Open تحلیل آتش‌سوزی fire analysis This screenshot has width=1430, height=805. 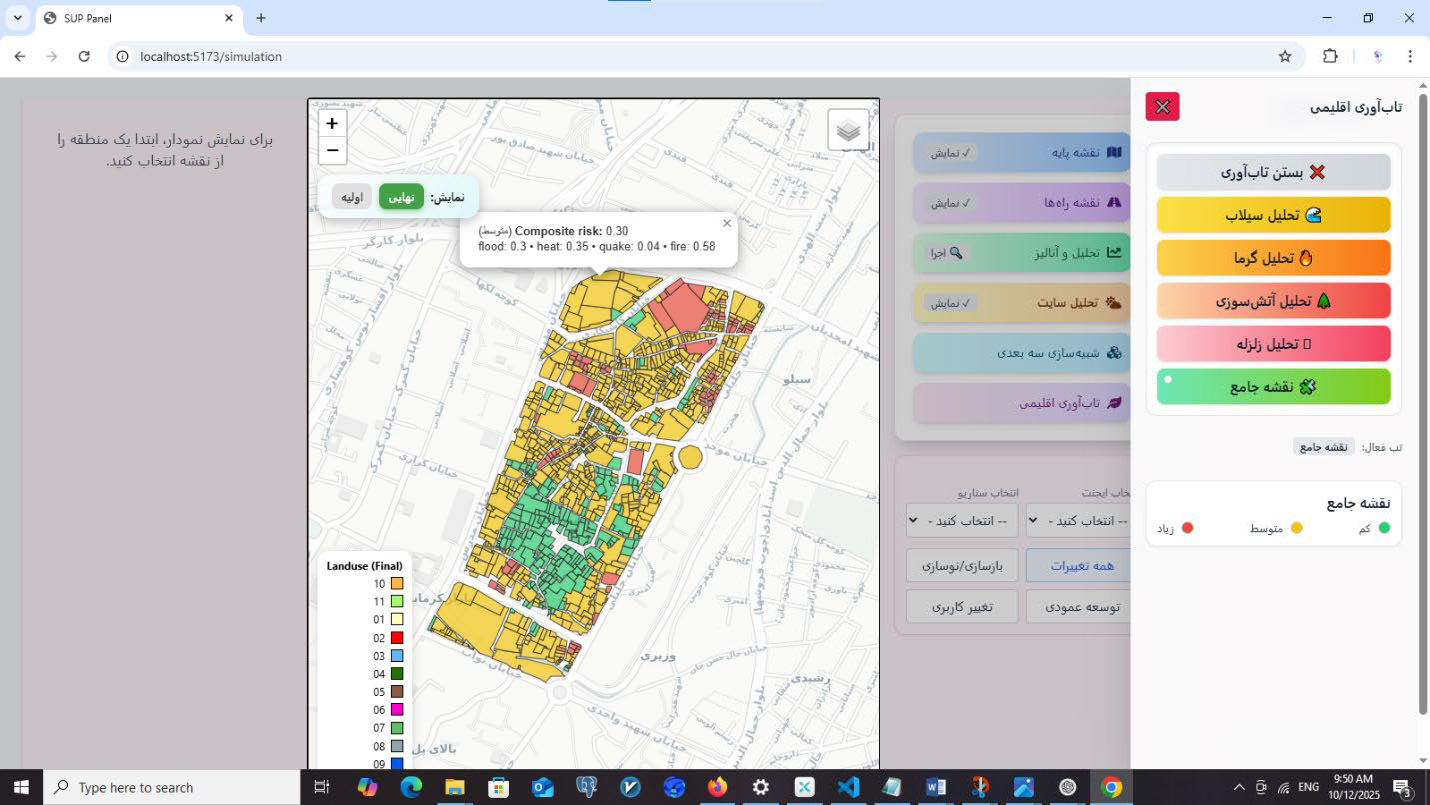coord(1273,301)
